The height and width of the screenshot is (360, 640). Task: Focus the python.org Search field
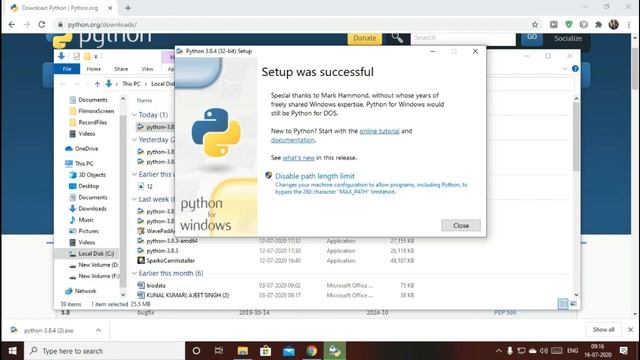(463, 38)
